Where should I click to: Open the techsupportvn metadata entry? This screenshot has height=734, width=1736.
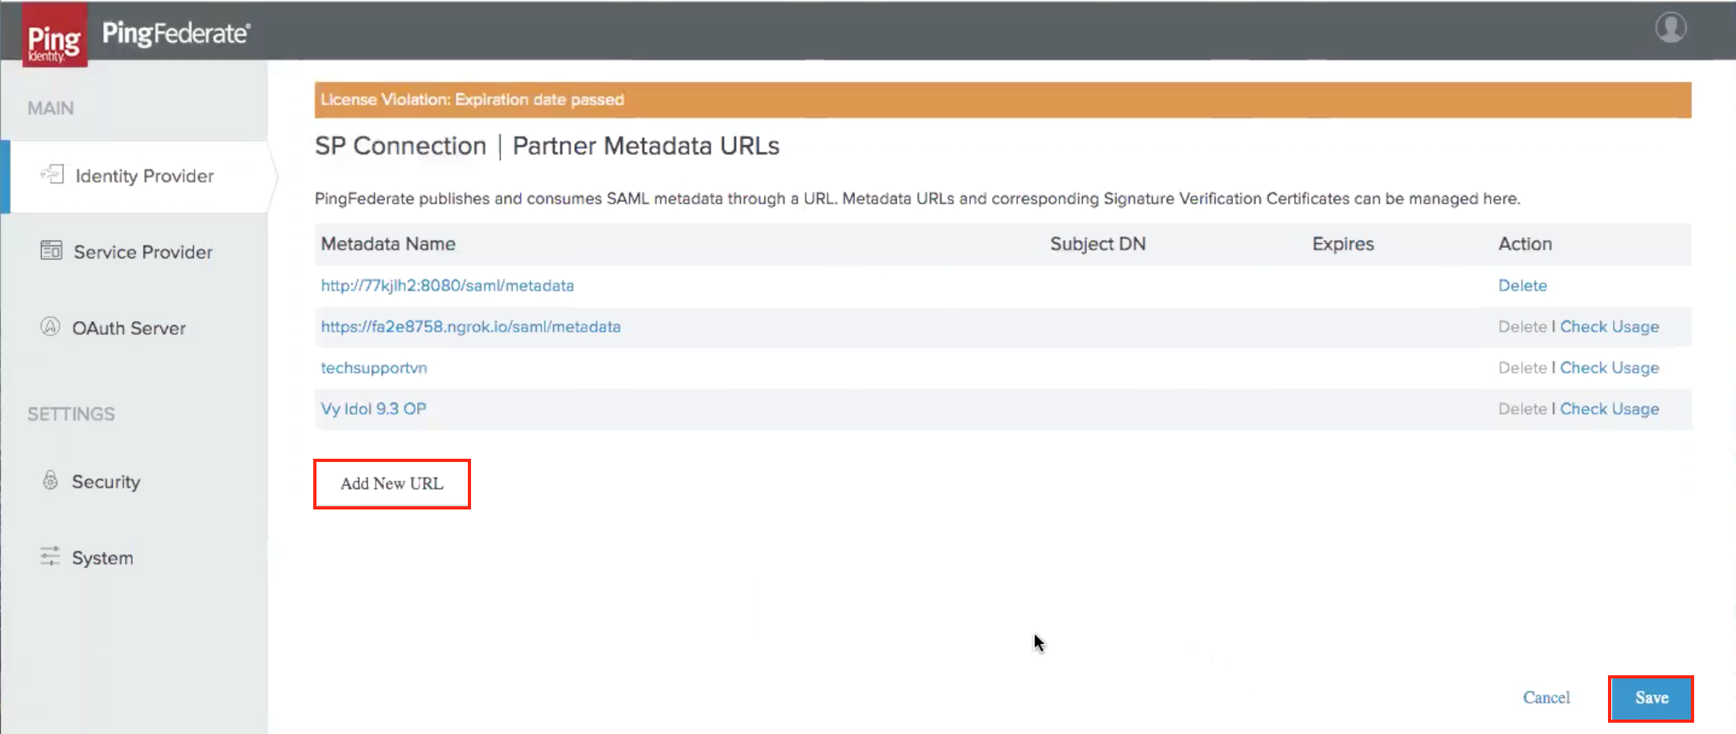[374, 368]
